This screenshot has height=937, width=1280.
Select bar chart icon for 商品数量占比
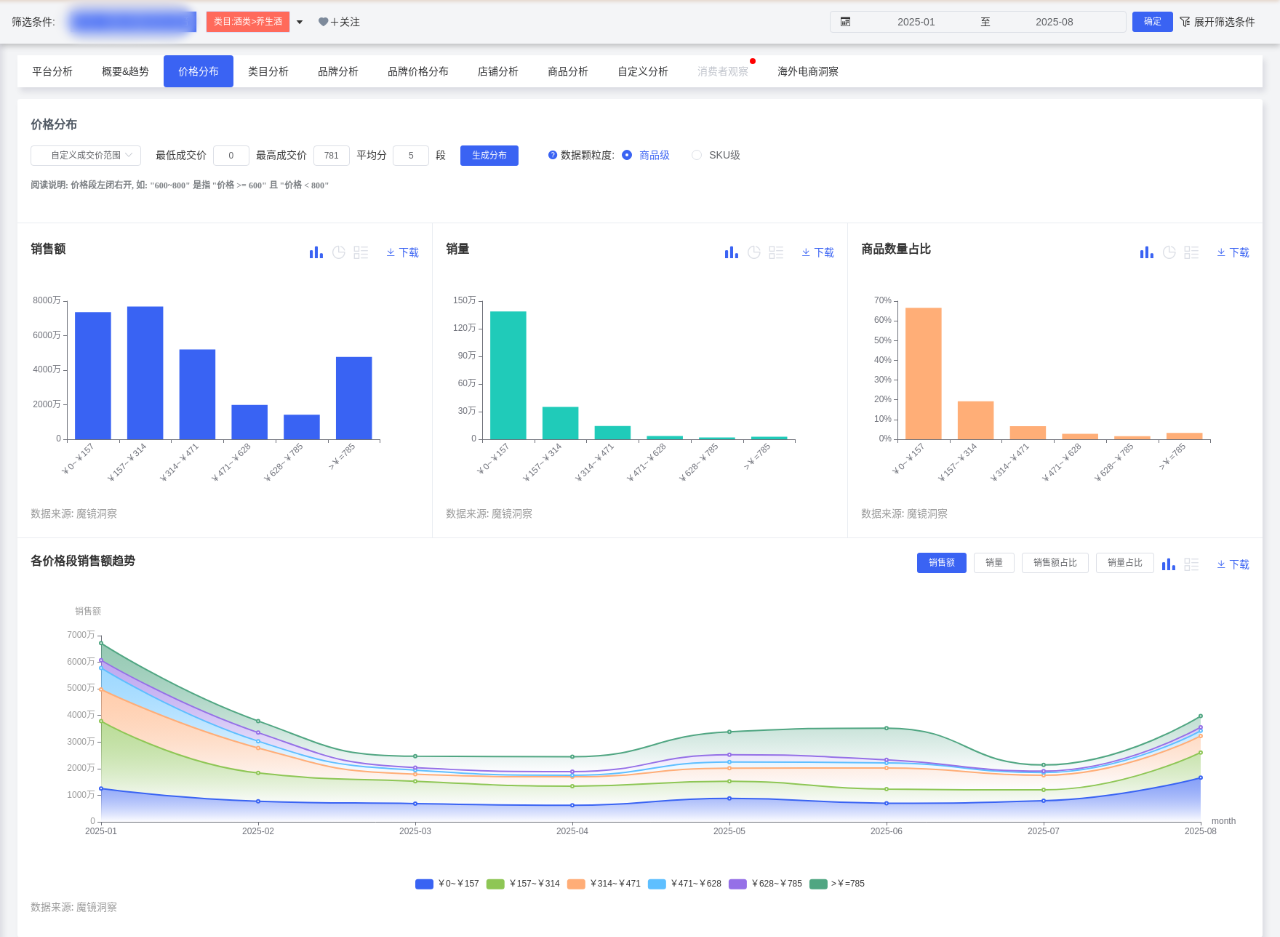[1146, 253]
